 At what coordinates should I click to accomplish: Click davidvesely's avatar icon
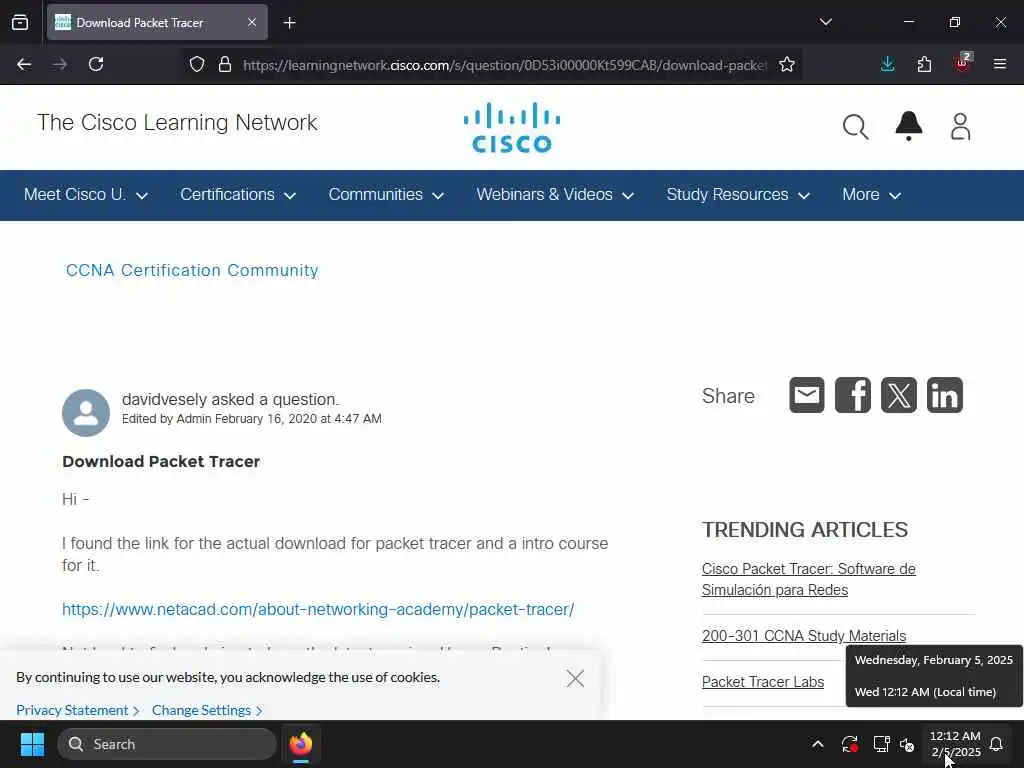(x=86, y=413)
